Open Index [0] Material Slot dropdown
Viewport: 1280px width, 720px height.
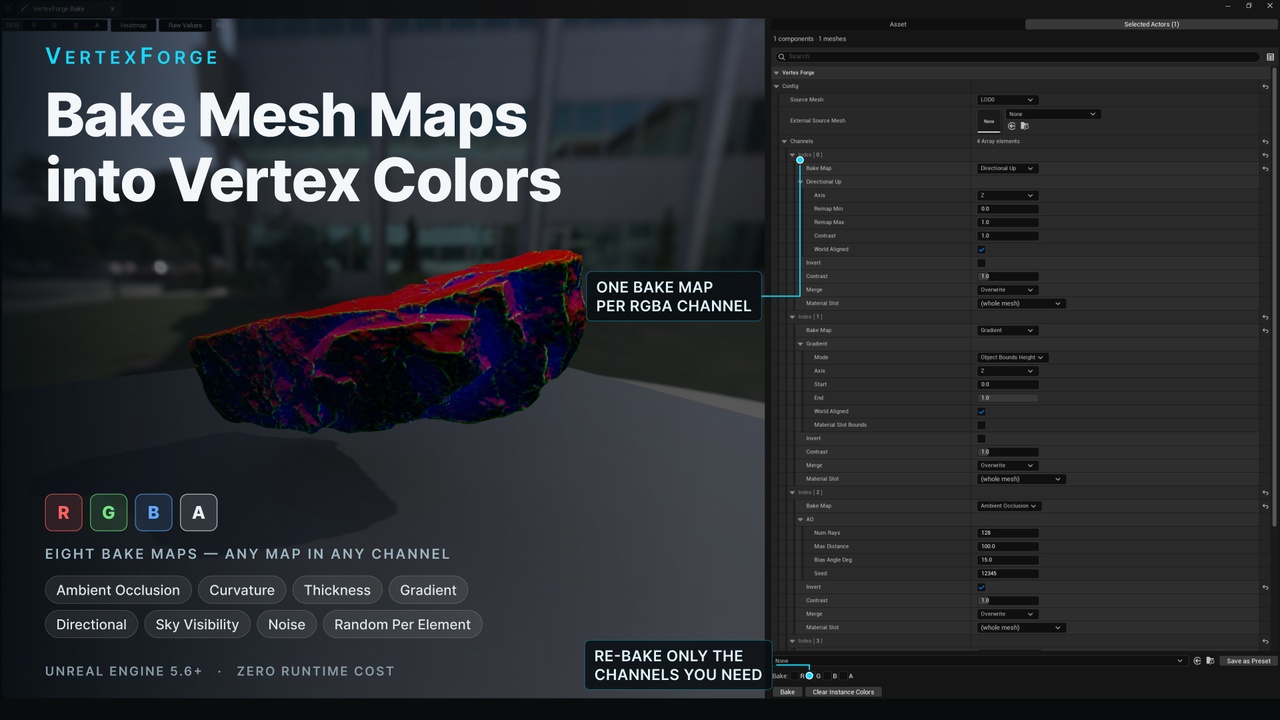click(x=1021, y=303)
